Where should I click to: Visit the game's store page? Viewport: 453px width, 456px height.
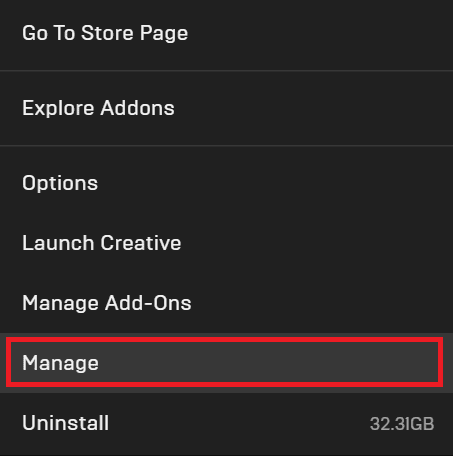226,33
